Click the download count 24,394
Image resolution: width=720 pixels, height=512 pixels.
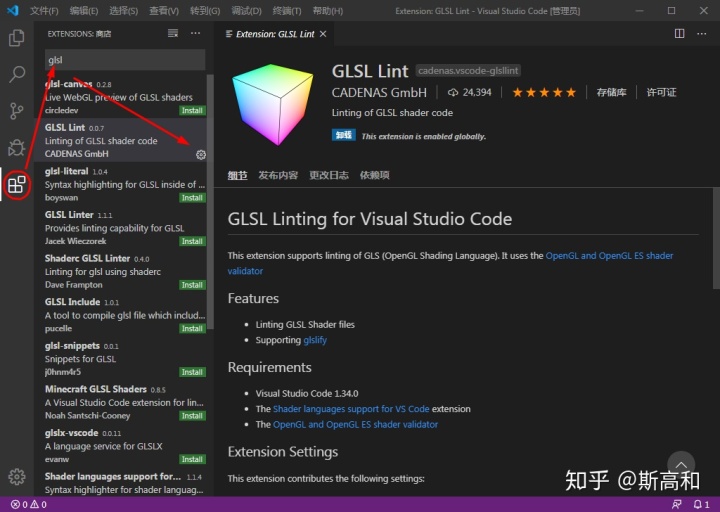pos(469,92)
